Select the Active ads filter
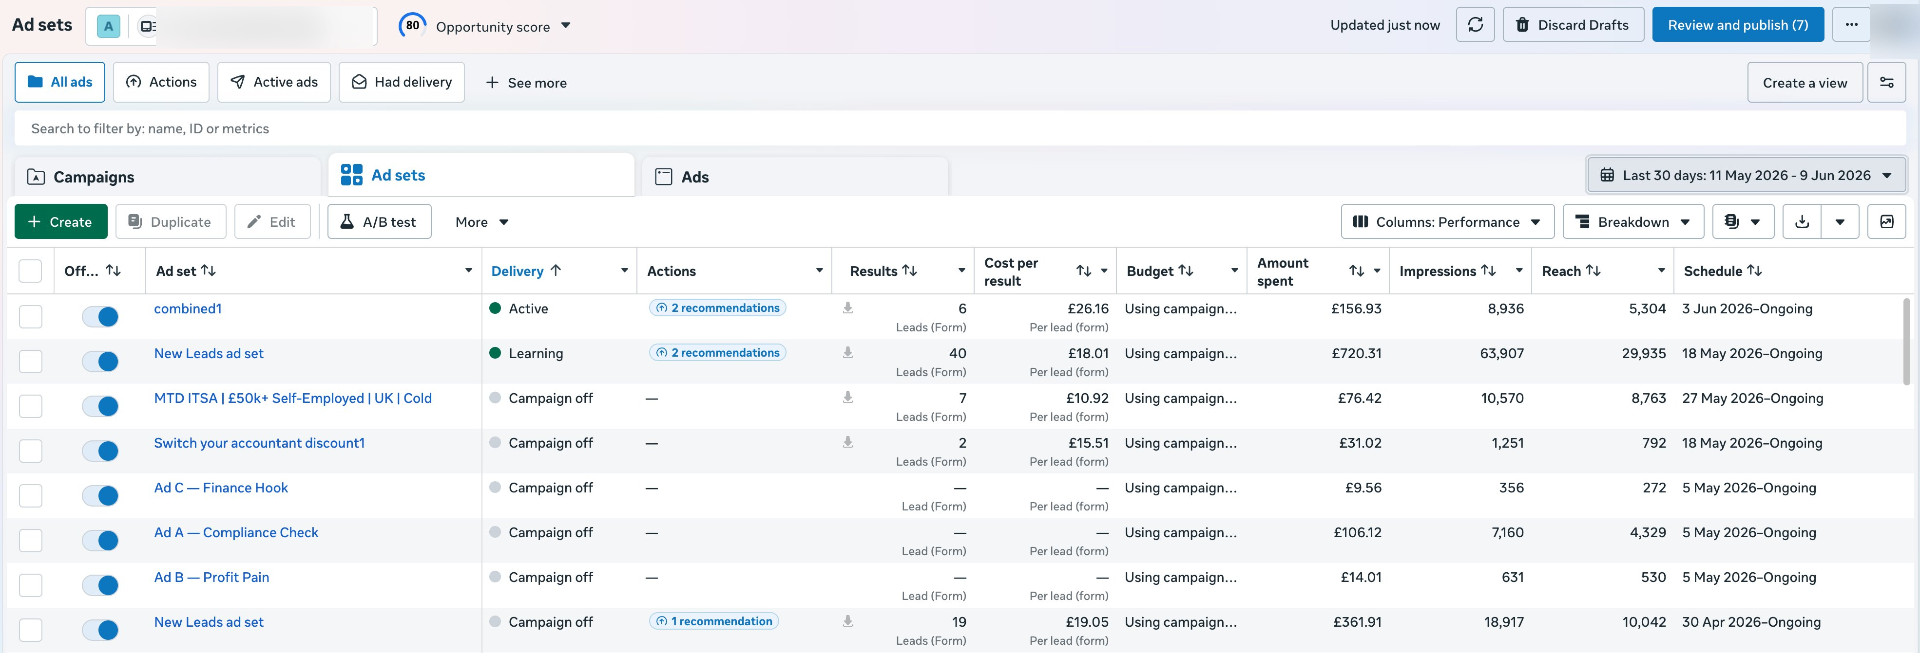The image size is (1920, 653). coord(274,82)
